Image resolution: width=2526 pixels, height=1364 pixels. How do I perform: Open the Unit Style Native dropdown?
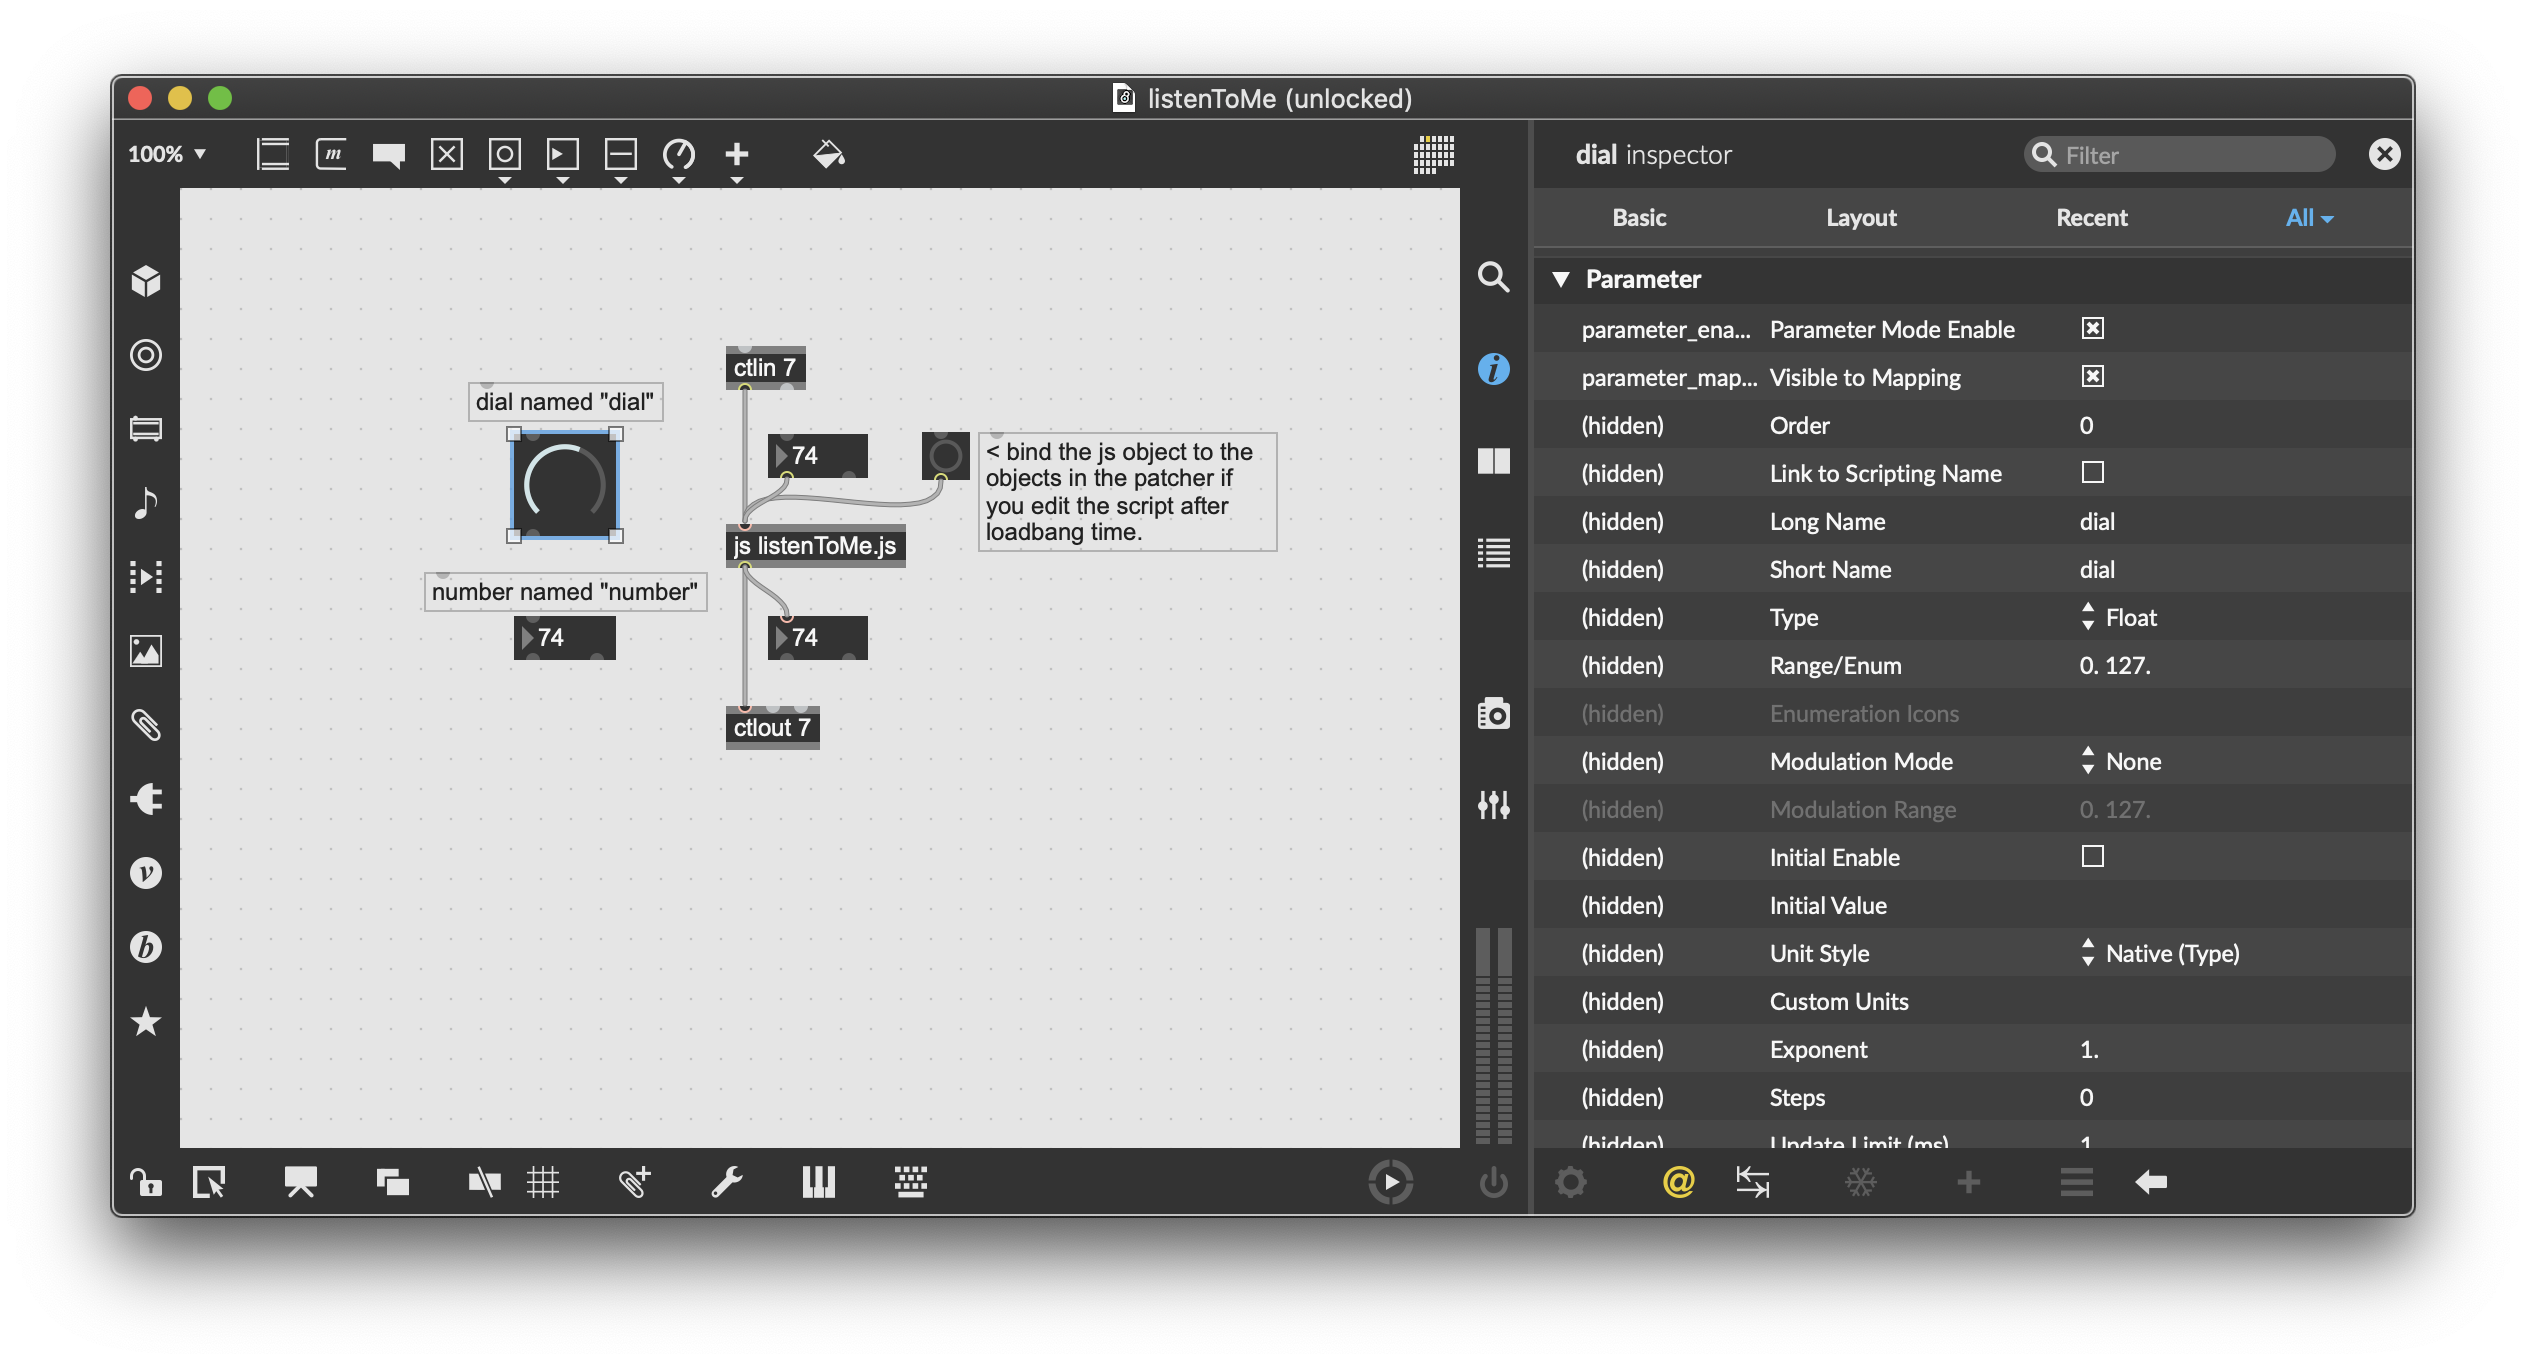(2161, 953)
